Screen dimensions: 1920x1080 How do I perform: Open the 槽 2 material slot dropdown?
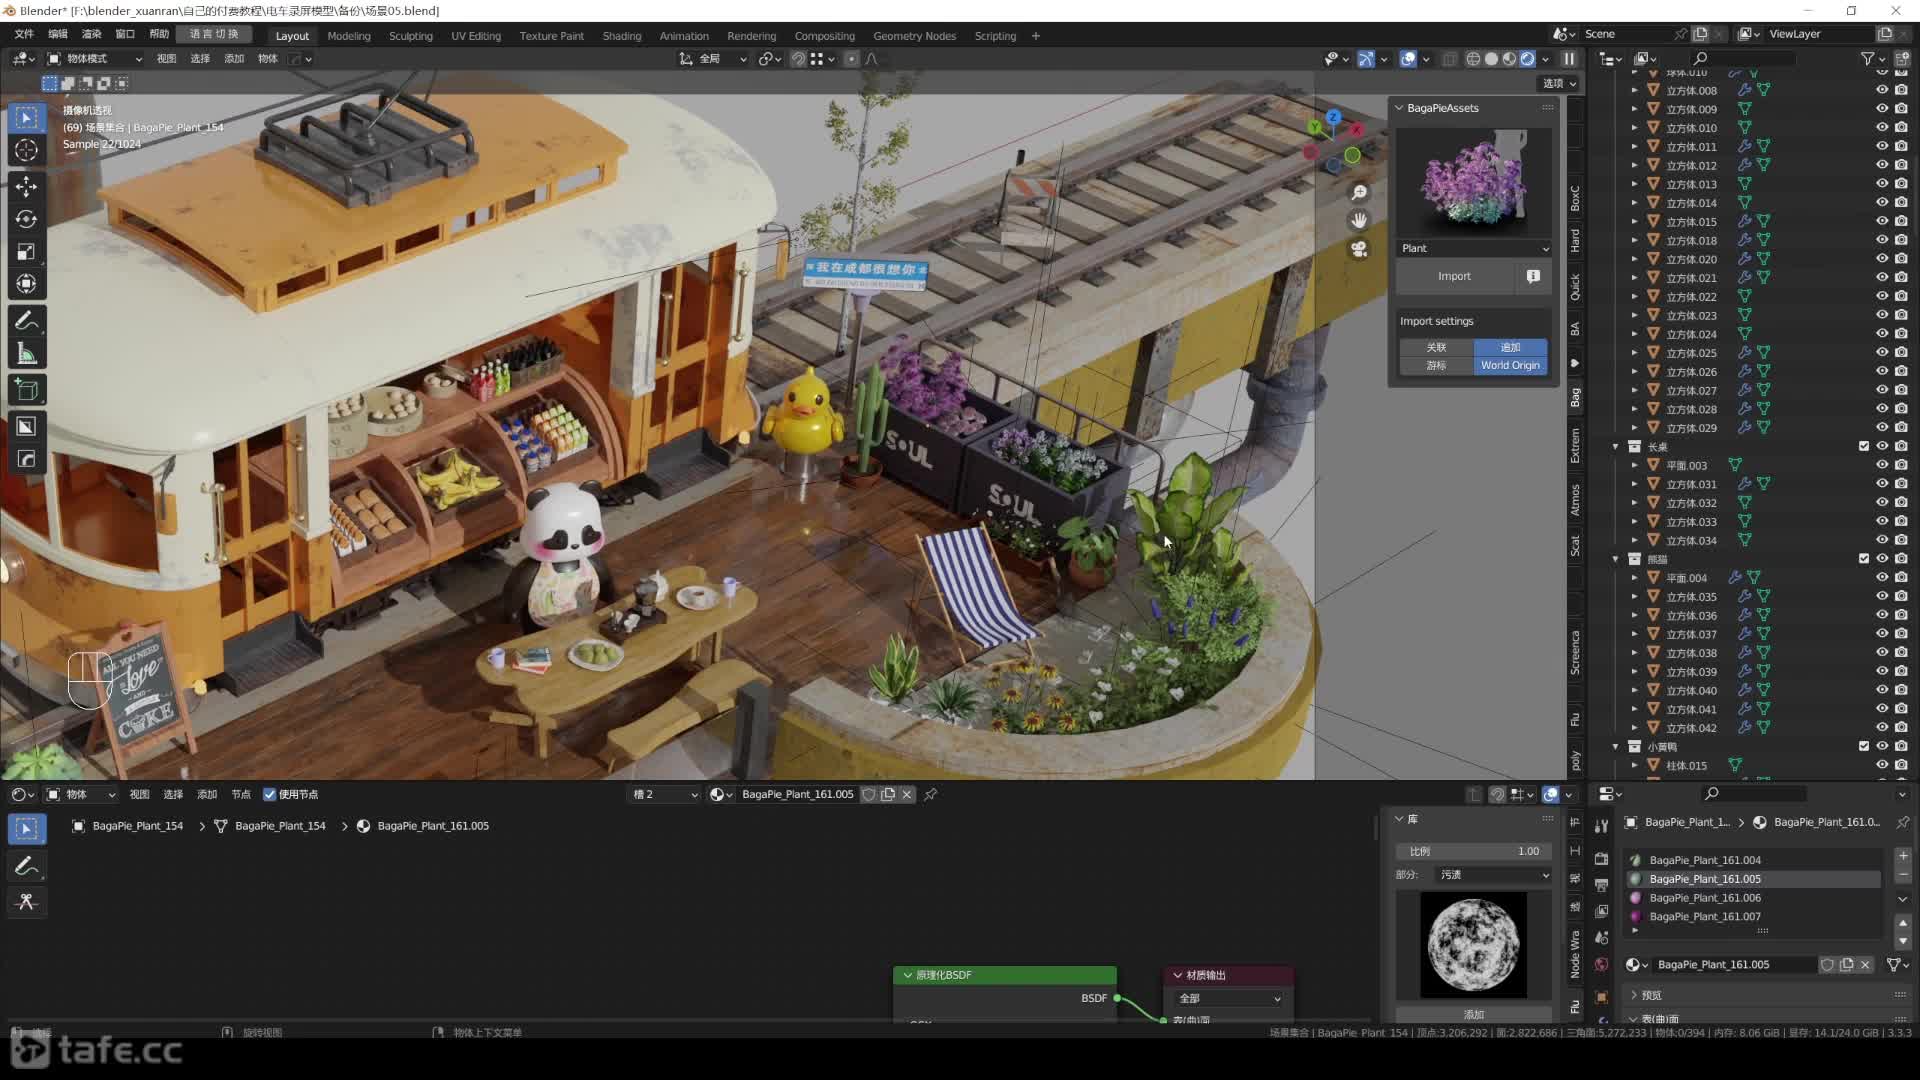point(665,794)
